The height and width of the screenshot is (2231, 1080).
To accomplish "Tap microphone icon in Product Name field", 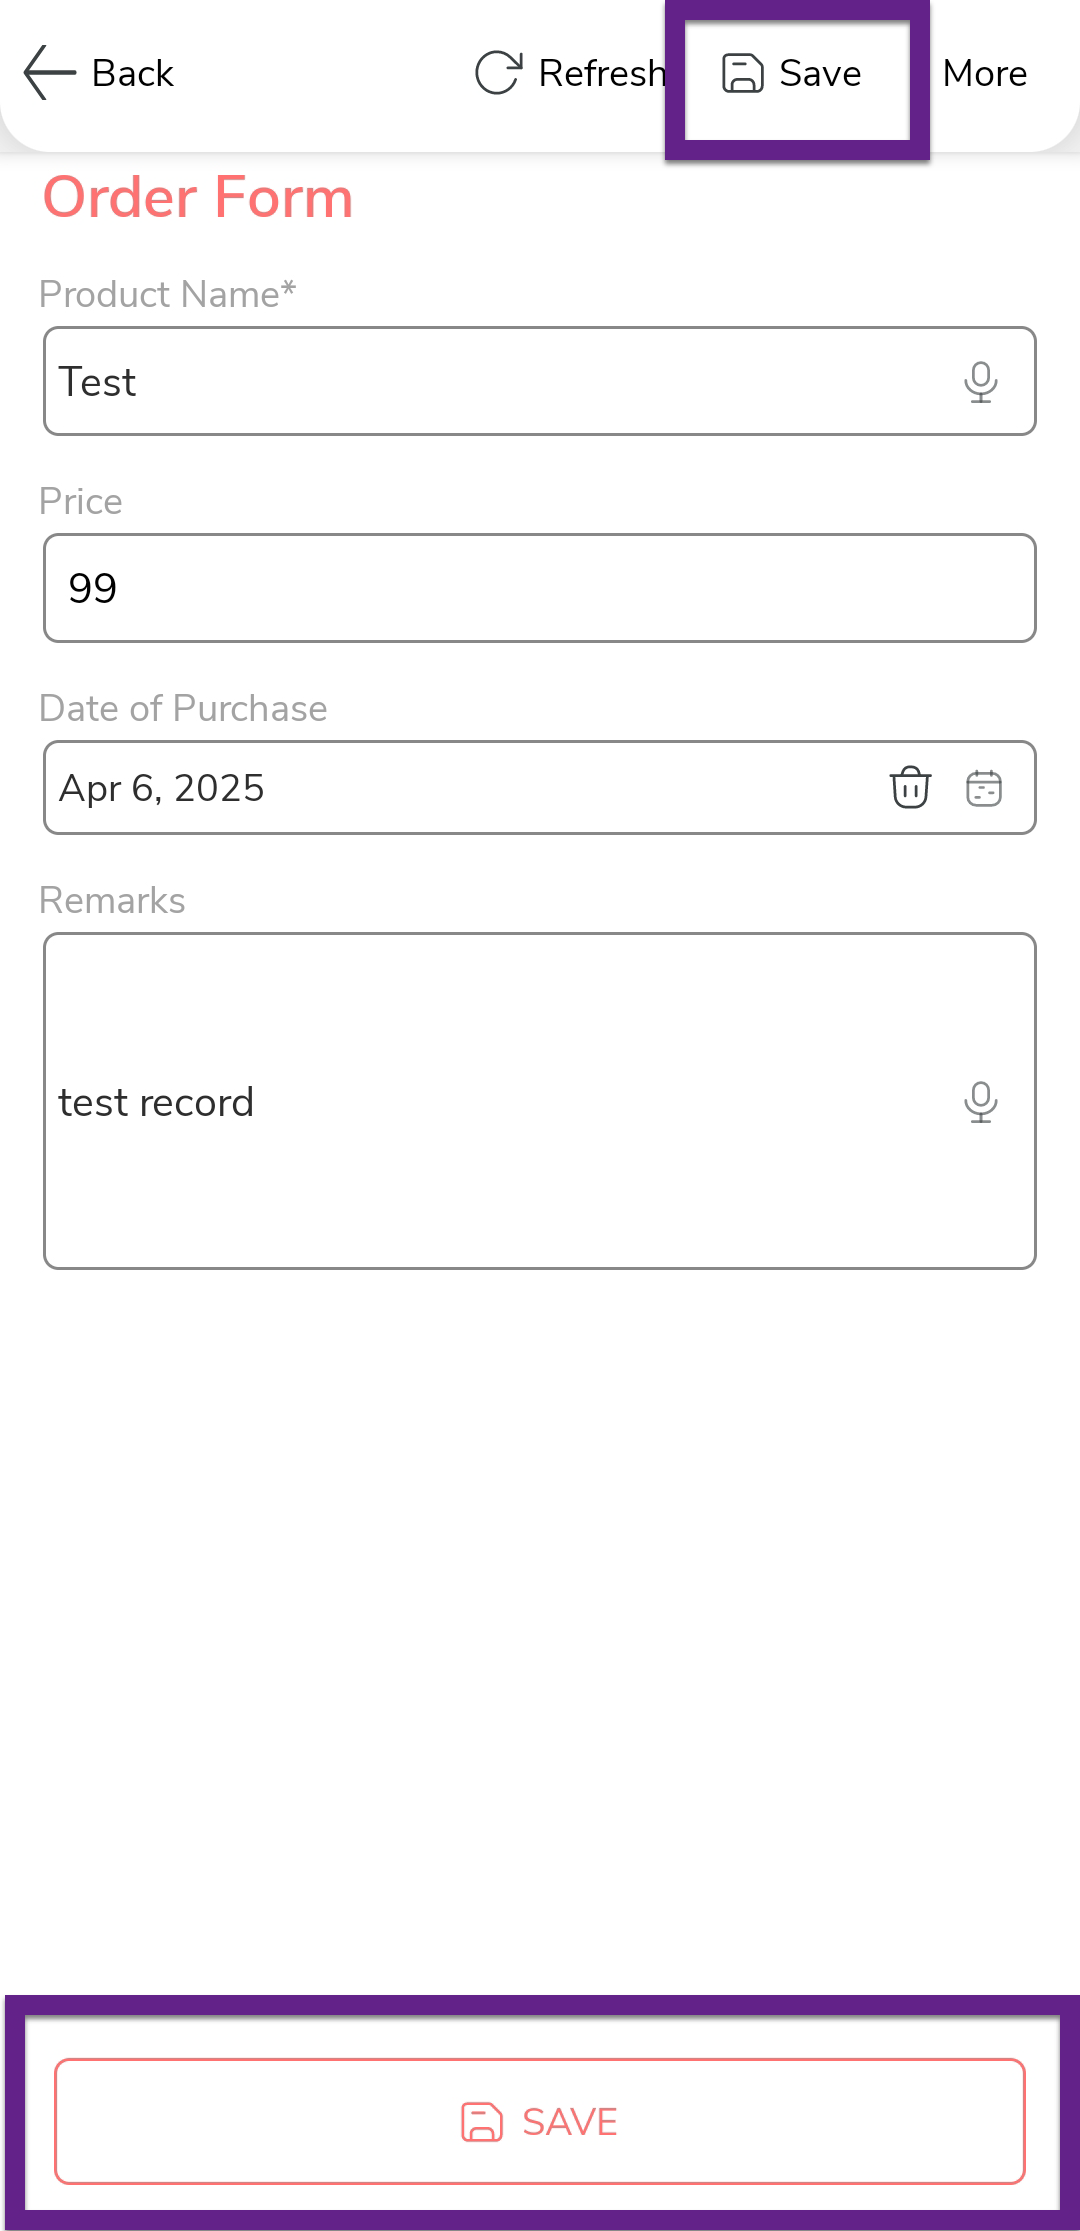I will click(980, 382).
